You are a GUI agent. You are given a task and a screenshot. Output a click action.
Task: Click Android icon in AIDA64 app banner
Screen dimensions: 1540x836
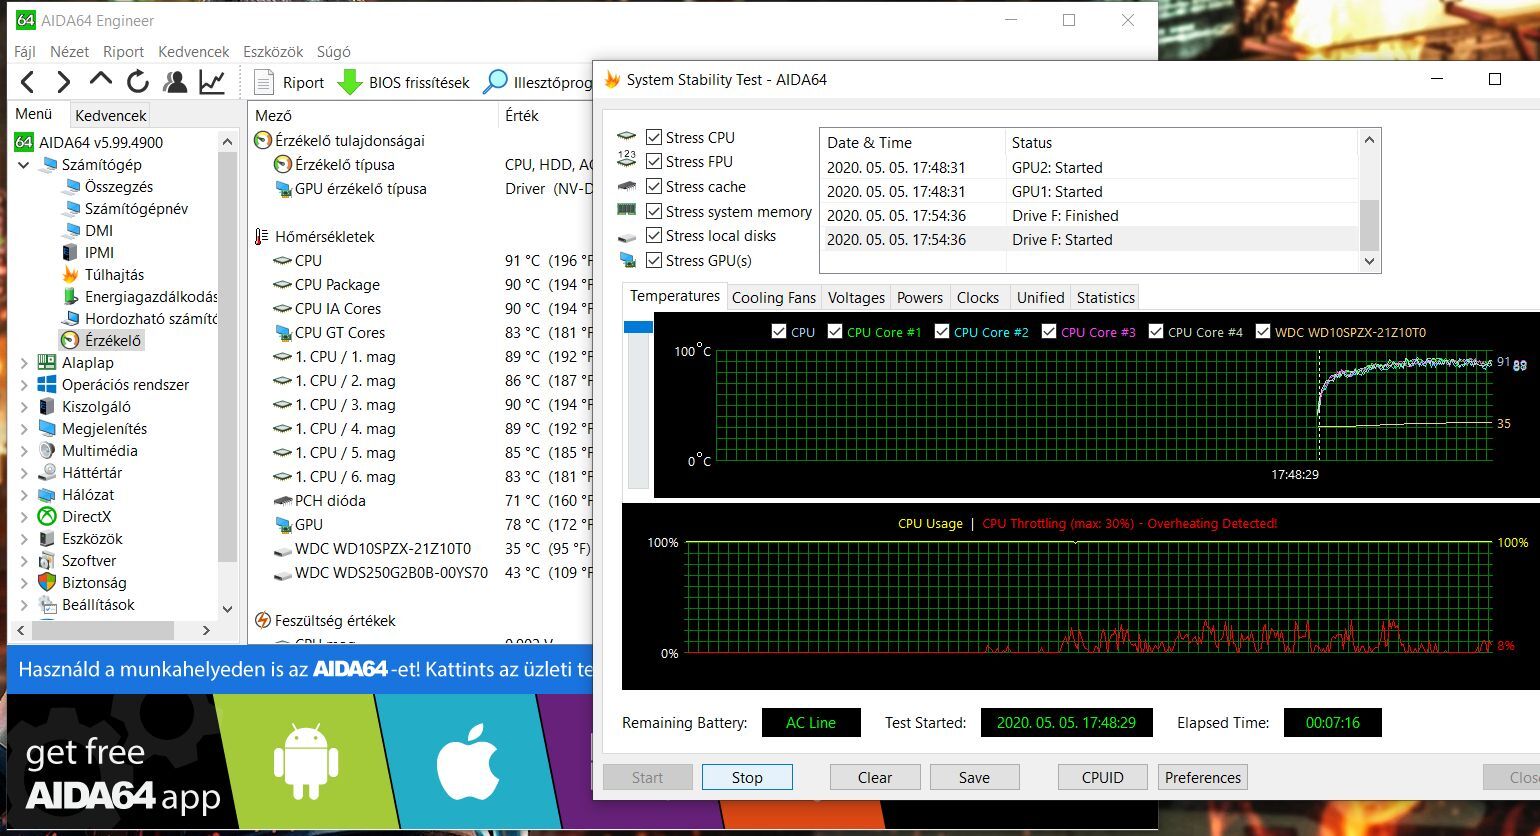(305, 762)
